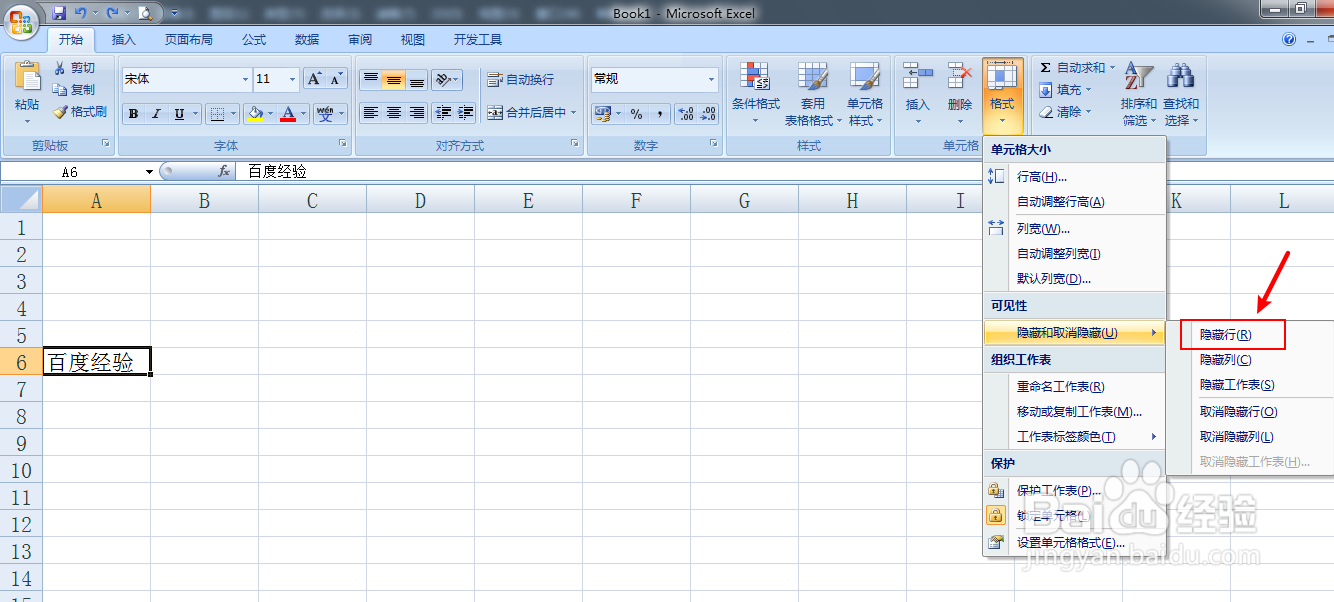Open Tab Color 工作表标签颜色 submenu
1334x602 pixels.
pyautogui.click(x=1075, y=437)
